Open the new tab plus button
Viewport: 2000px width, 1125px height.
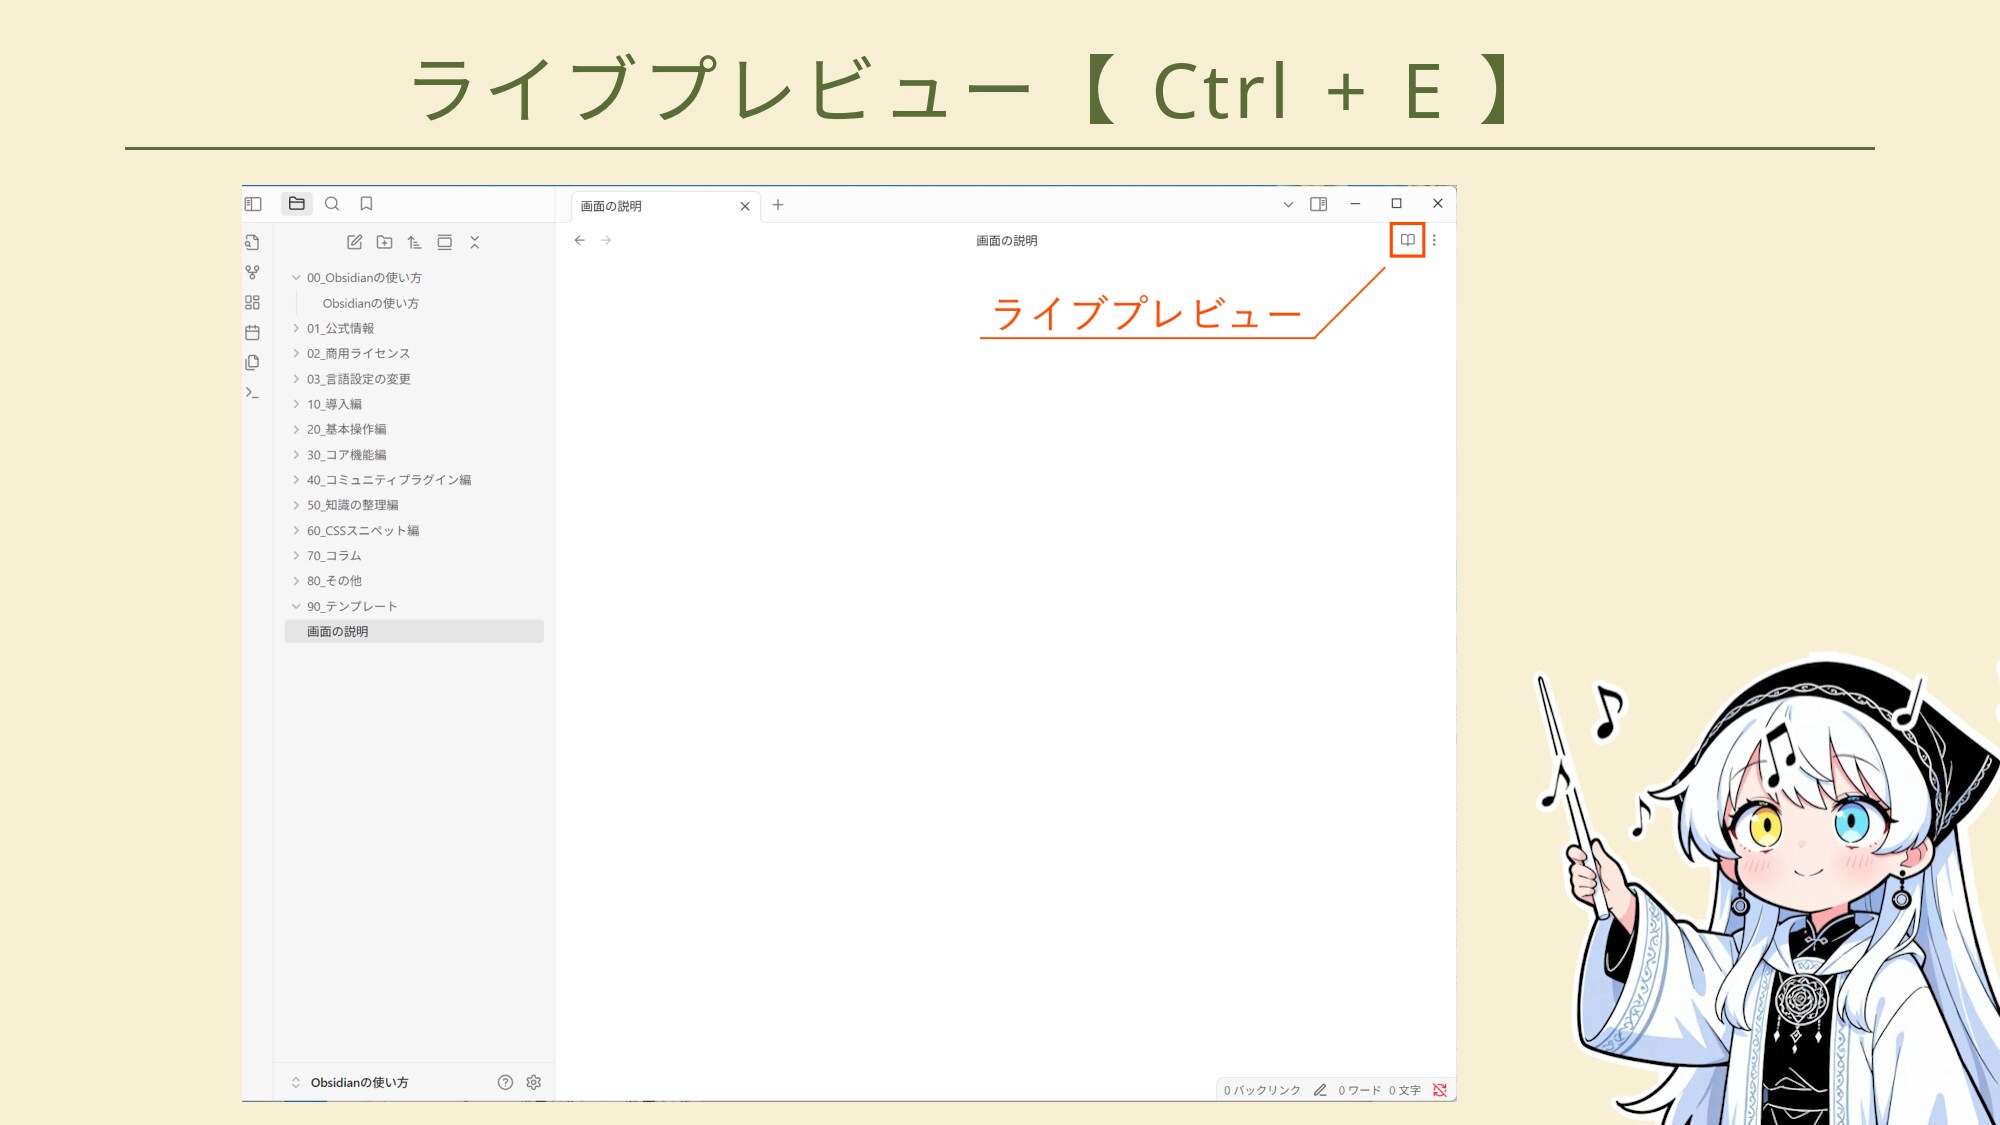coord(778,205)
